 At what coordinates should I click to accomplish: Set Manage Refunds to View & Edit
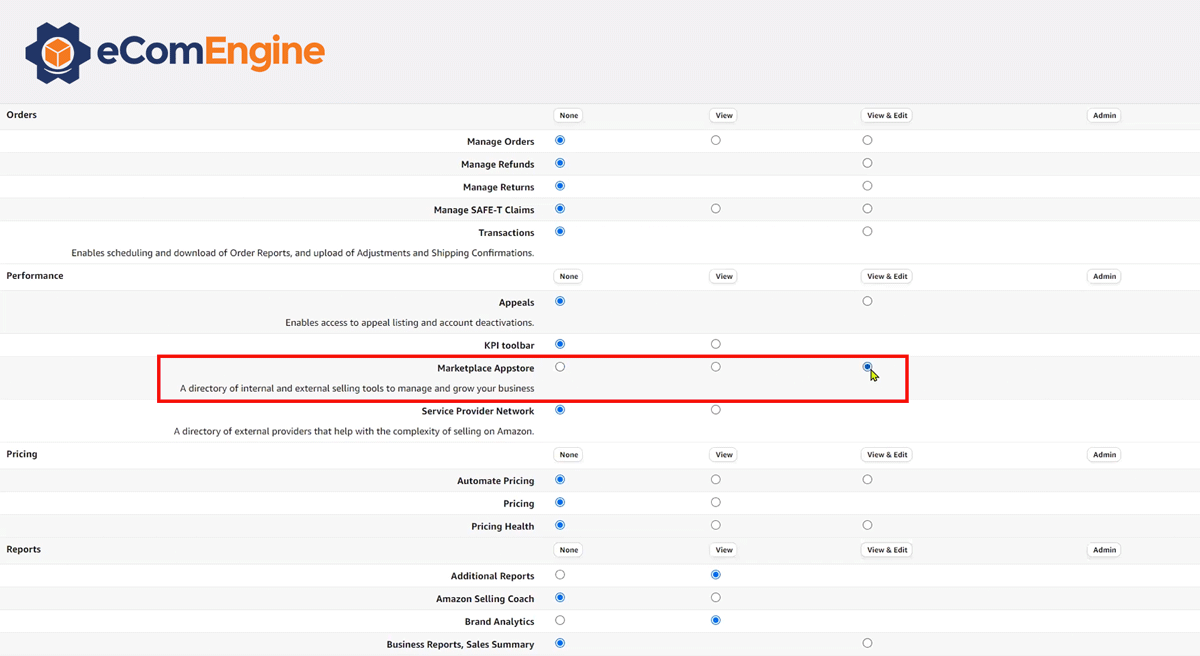click(x=867, y=163)
